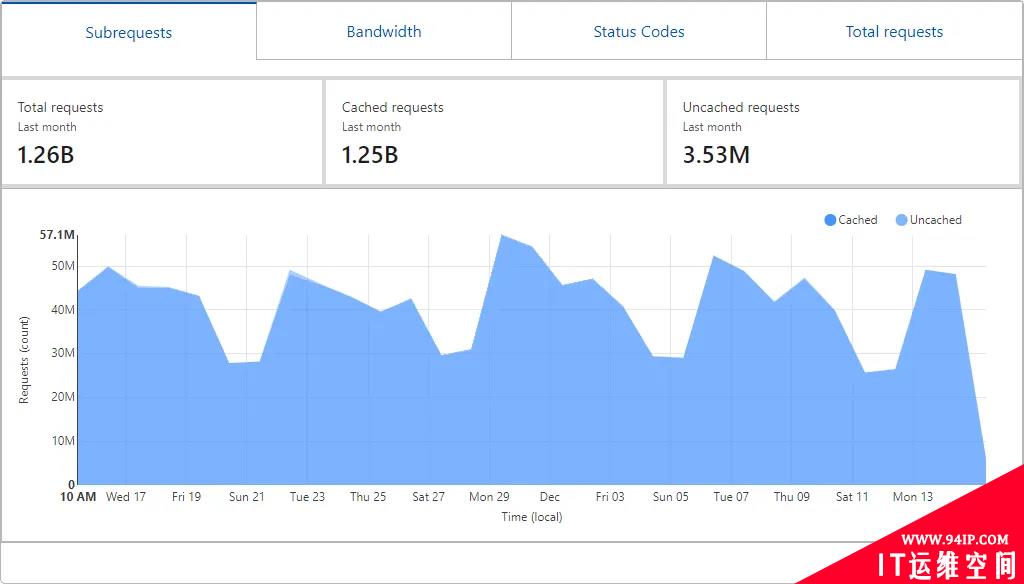Click the "Requests (count)" axis title
1024x584 pixels.
point(24,360)
